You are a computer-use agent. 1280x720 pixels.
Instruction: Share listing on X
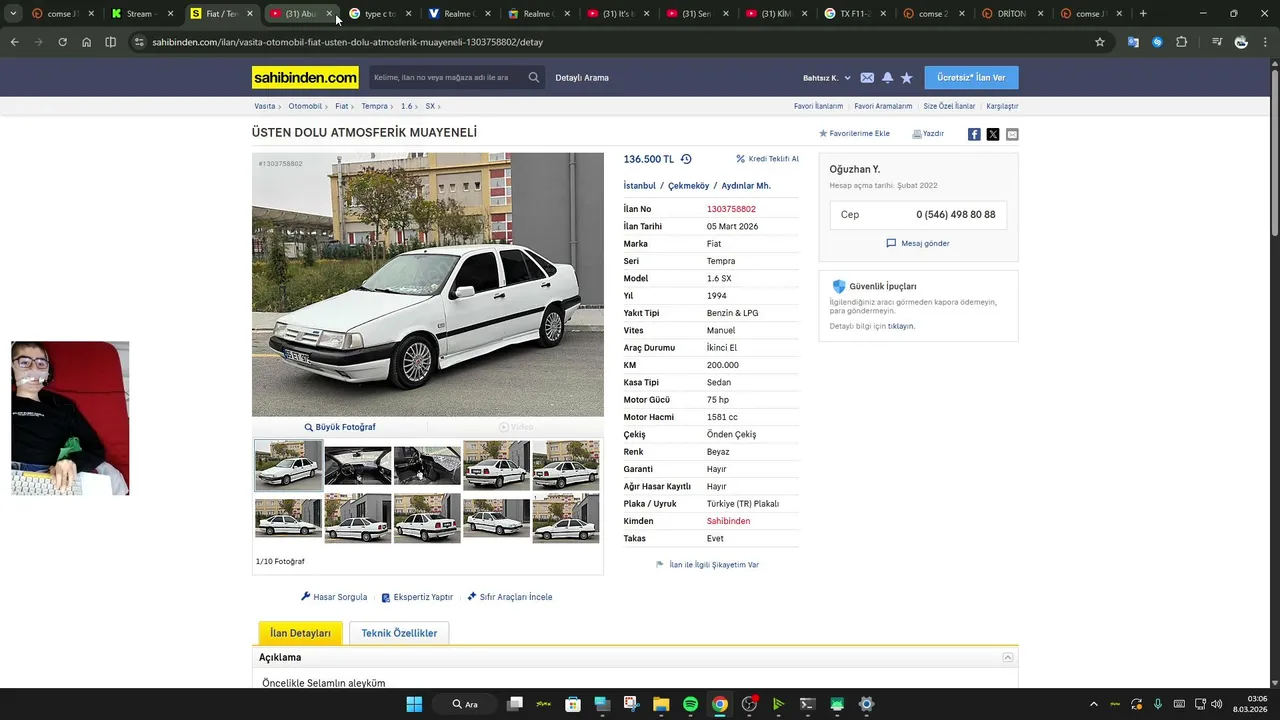tap(993, 134)
